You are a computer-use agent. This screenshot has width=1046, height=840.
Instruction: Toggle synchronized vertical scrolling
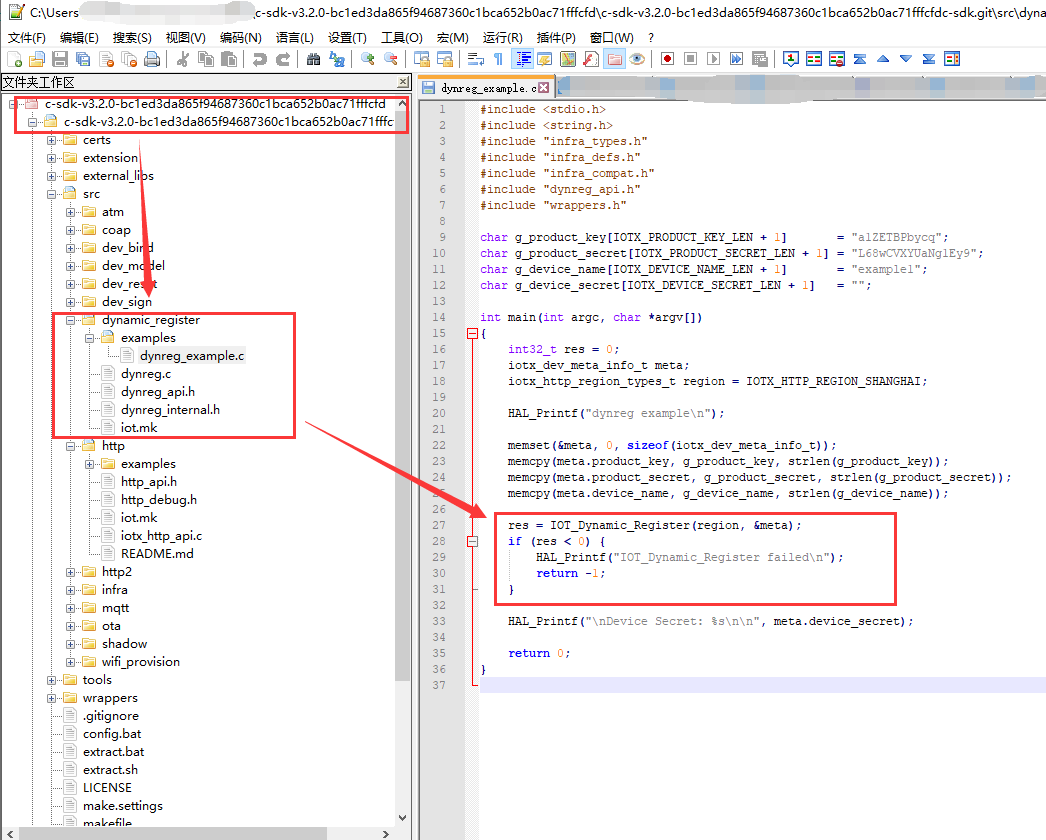(x=422, y=59)
